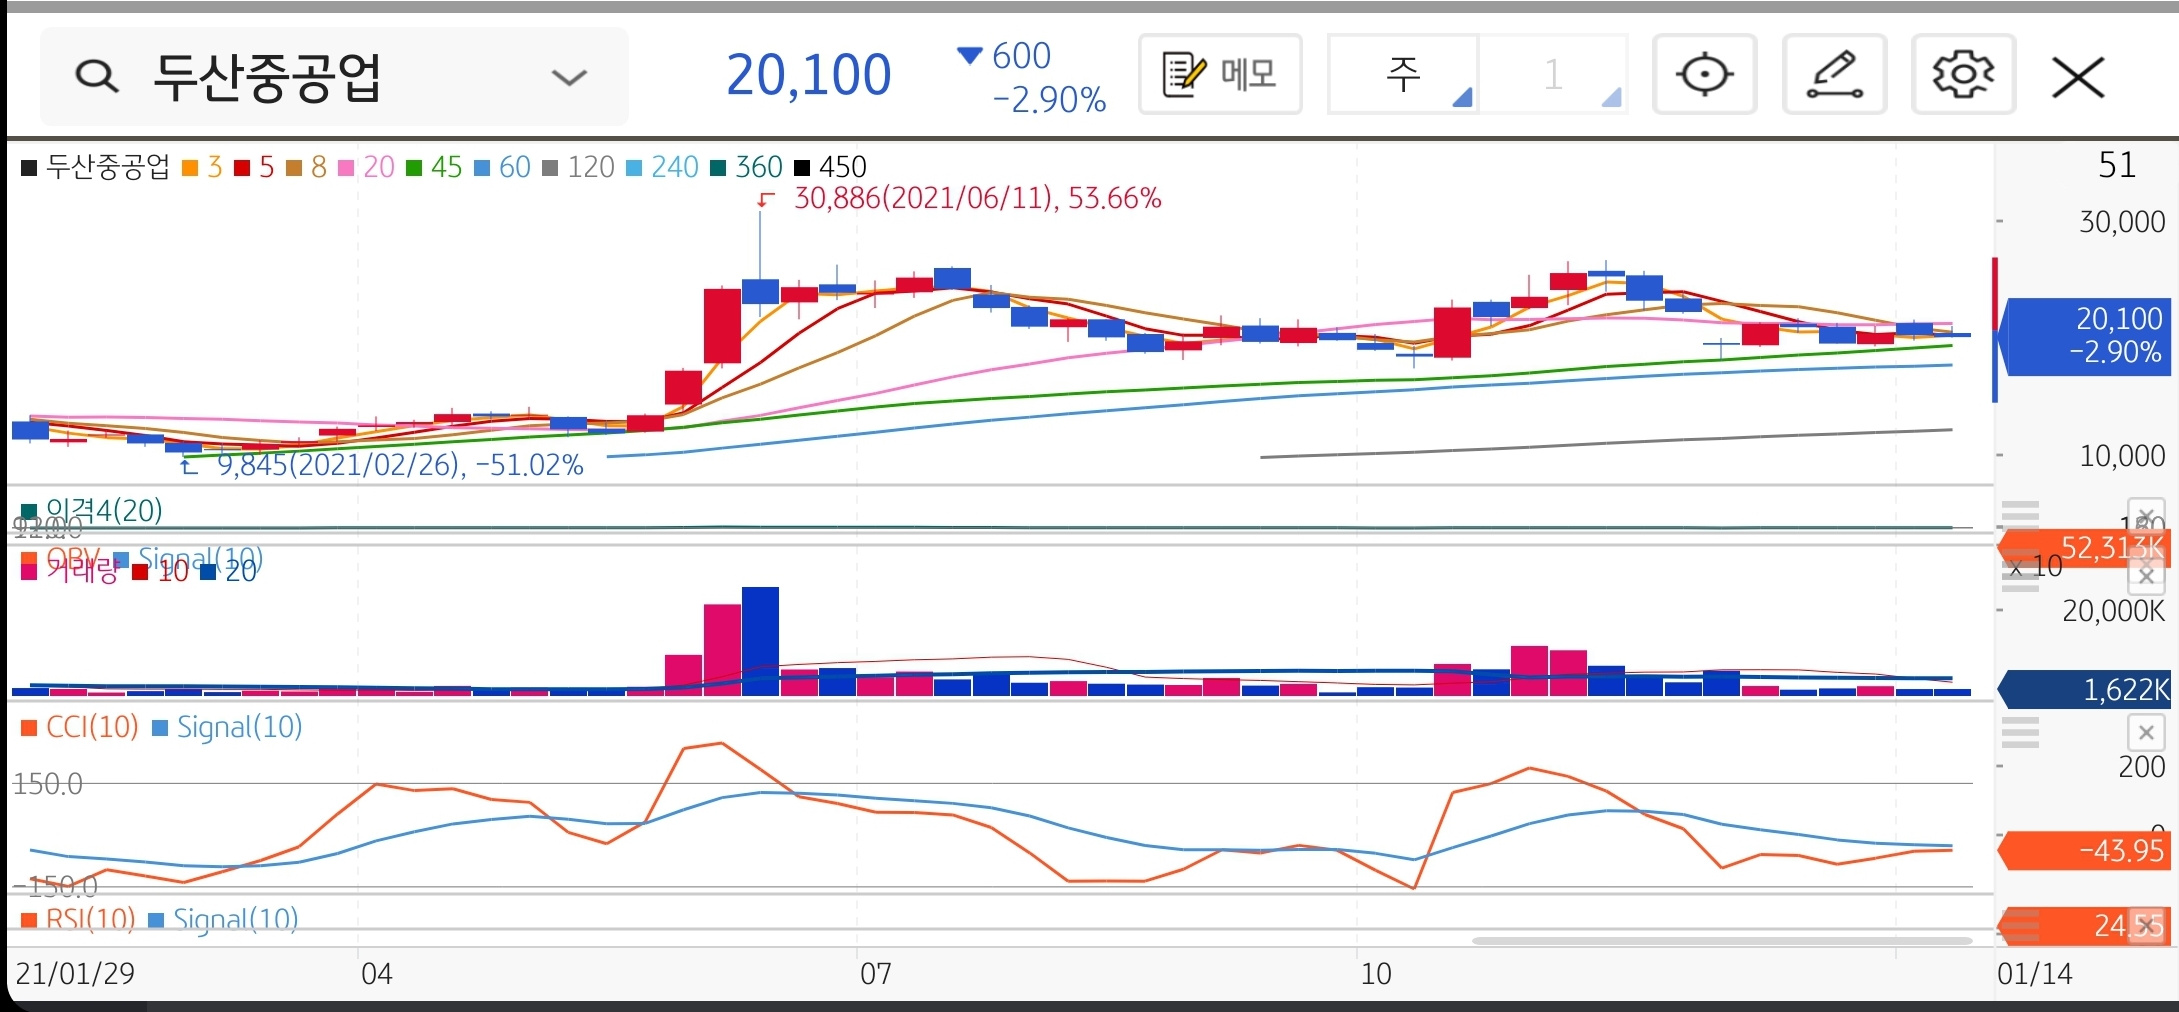Image resolution: width=2179 pixels, height=1012 pixels.
Task: Click the 10 month axis marker
Action: coord(1375,973)
